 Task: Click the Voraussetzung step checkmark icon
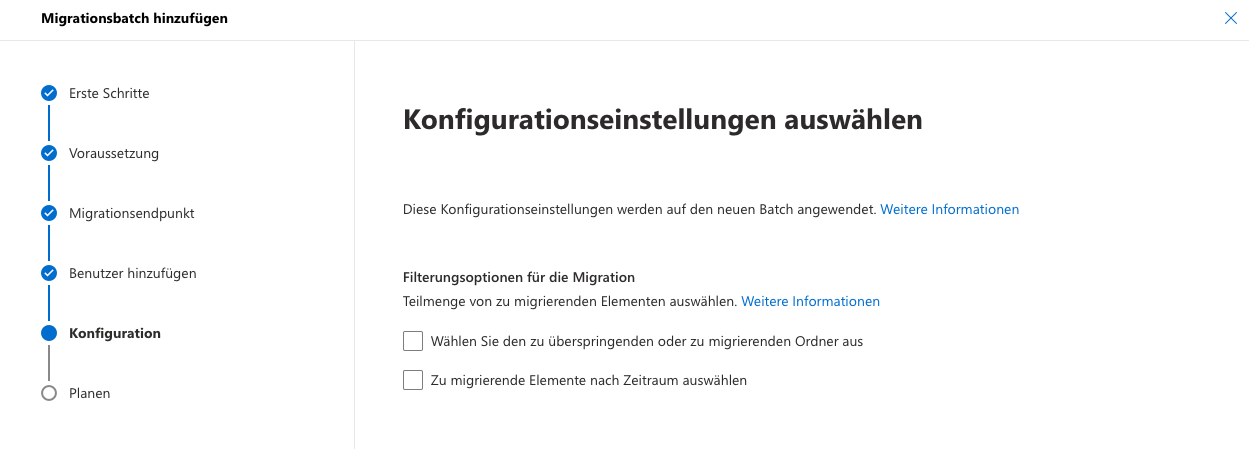tap(49, 153)
